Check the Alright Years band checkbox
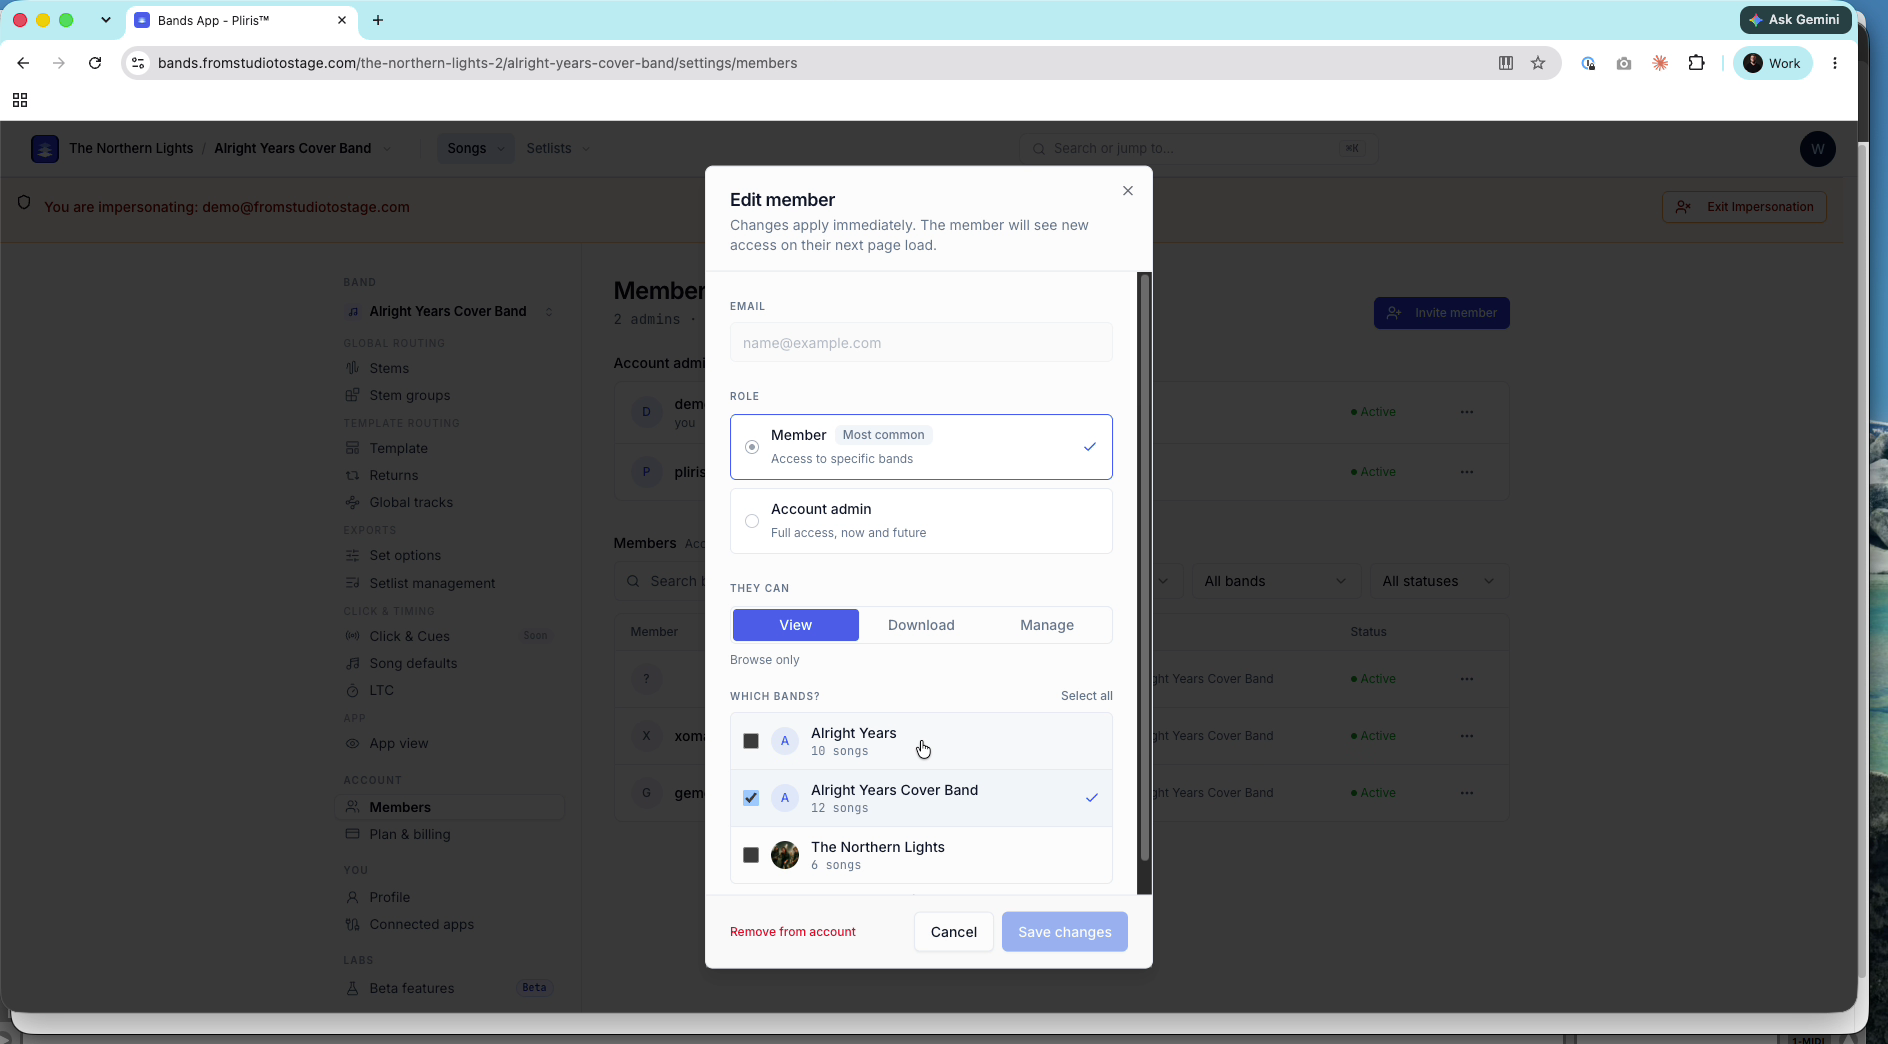Viewport: 1888px width, 1044px height. point(751,741)
